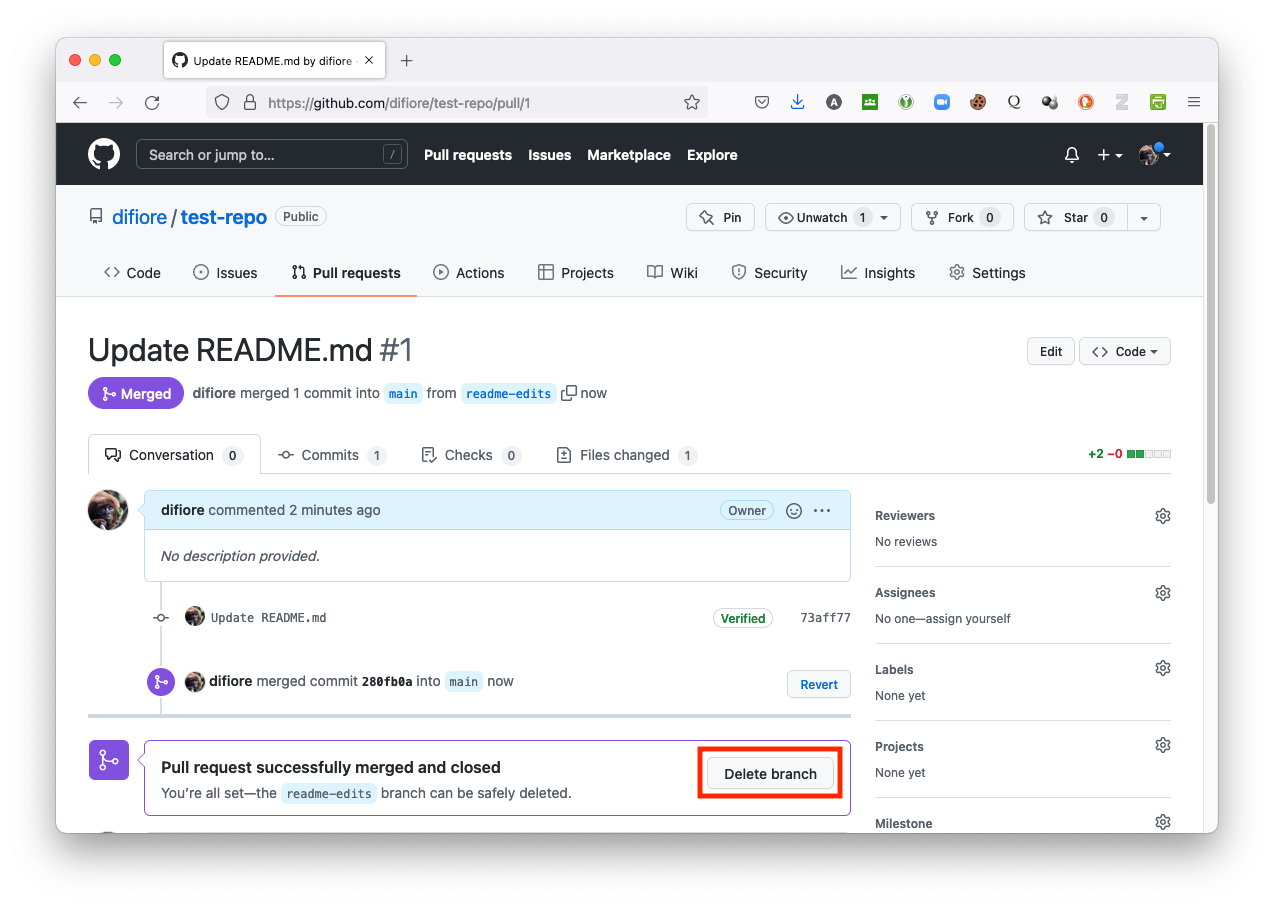Pin the test-repo repository

pyautogui.click(x=720, y=217)
